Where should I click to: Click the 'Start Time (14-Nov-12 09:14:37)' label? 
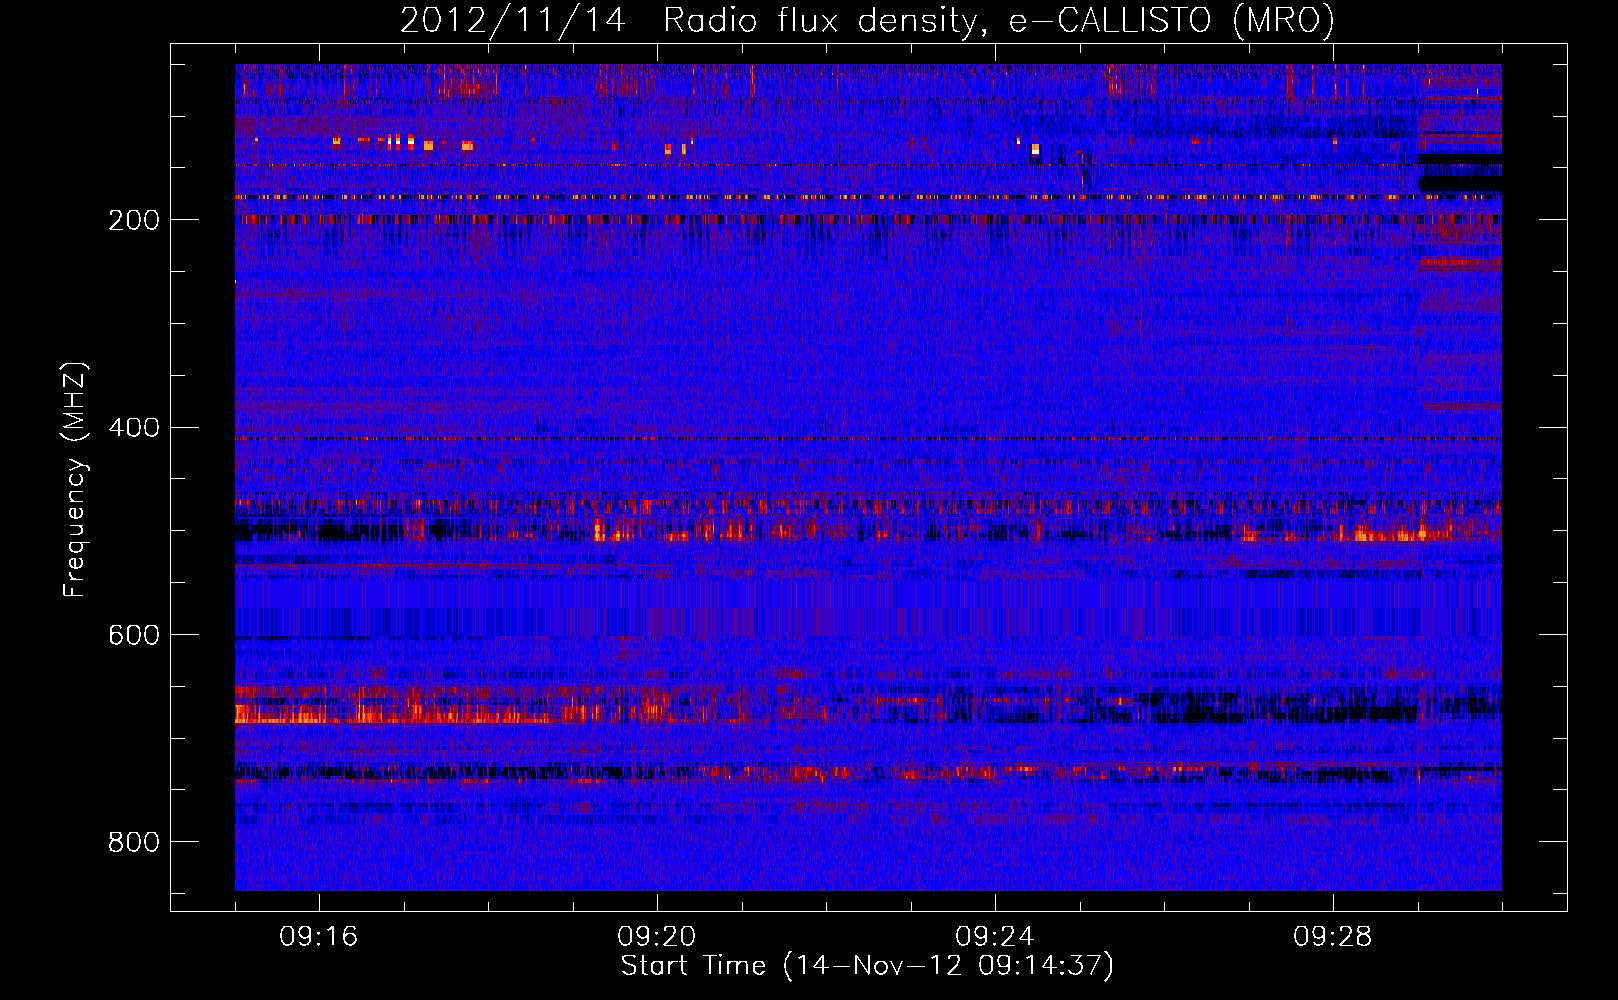867,966
